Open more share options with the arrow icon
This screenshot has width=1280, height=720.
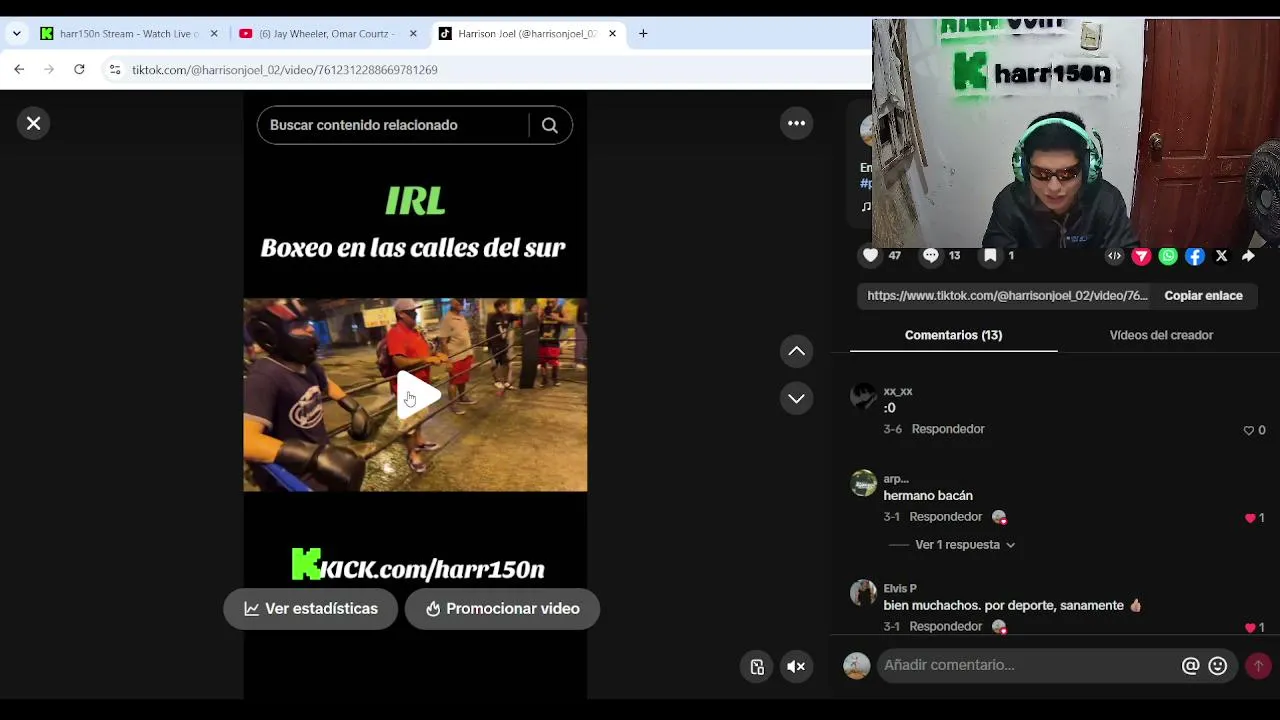tap(1248, 256)
